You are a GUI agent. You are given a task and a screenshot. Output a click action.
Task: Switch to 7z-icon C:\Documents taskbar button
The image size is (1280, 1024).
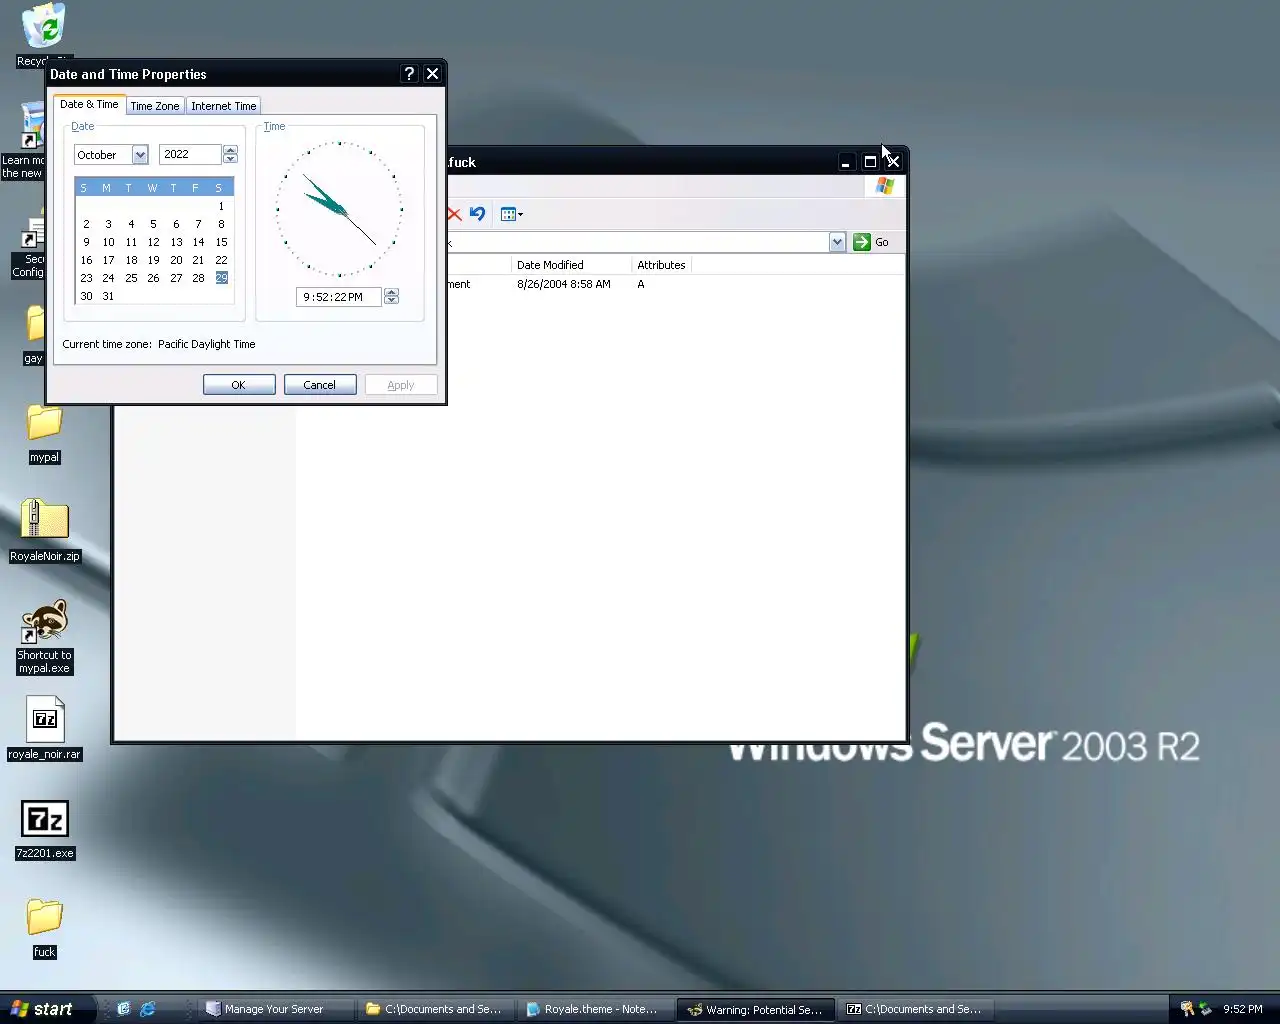(x=916, y=1009)
